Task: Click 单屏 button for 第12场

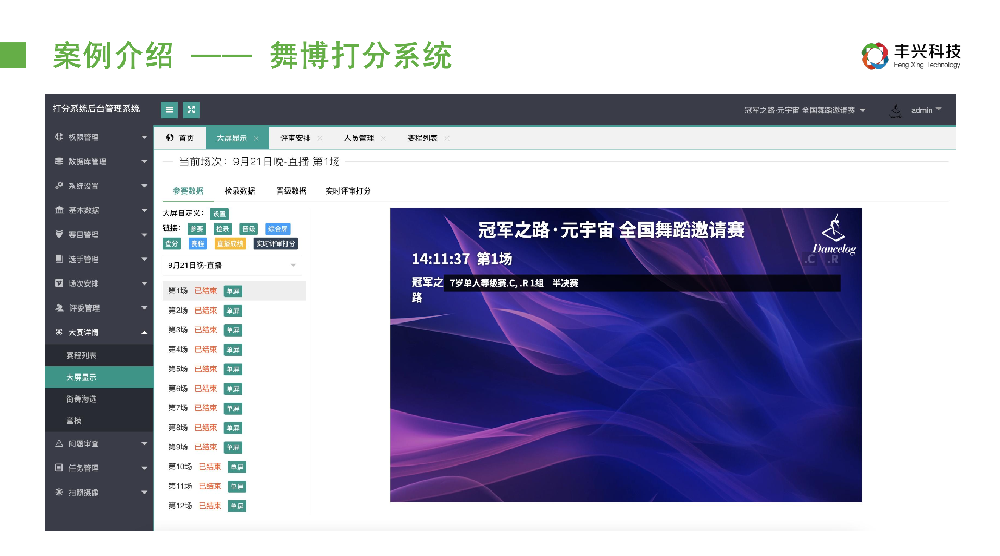Action: pyautogui.click(x=237, y=506)
